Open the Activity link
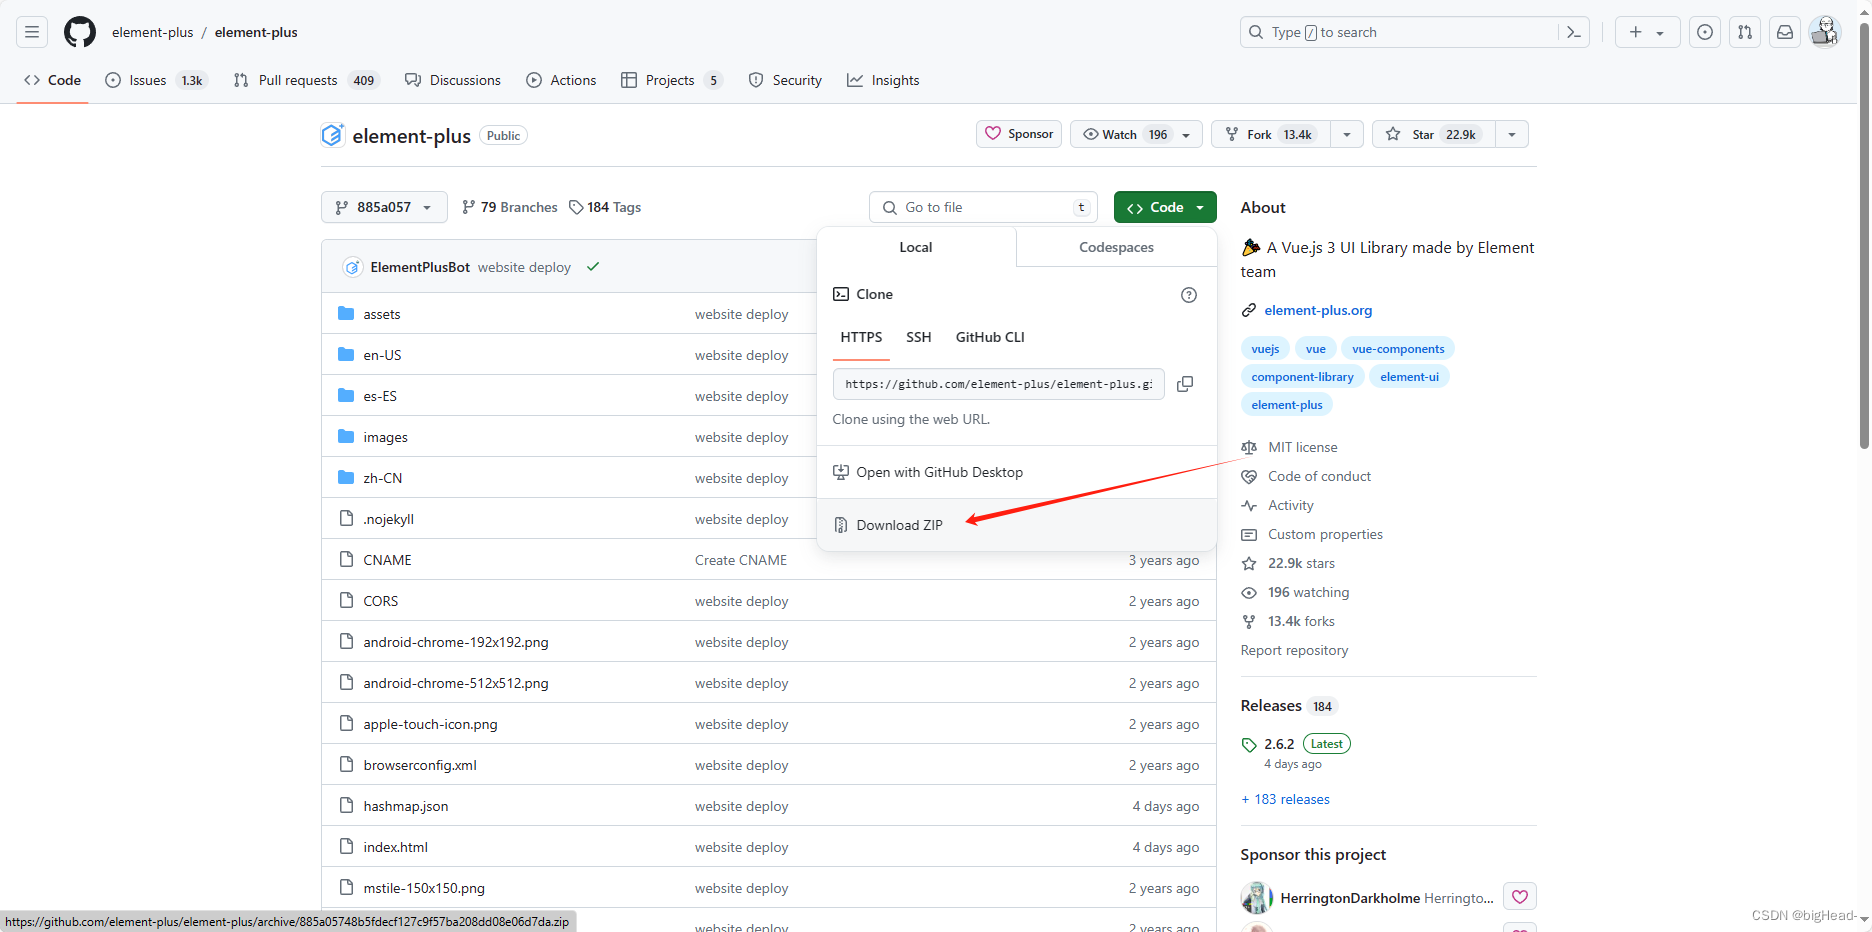The width and height of the screenshot is (1872, 932). coord(1290,505)
